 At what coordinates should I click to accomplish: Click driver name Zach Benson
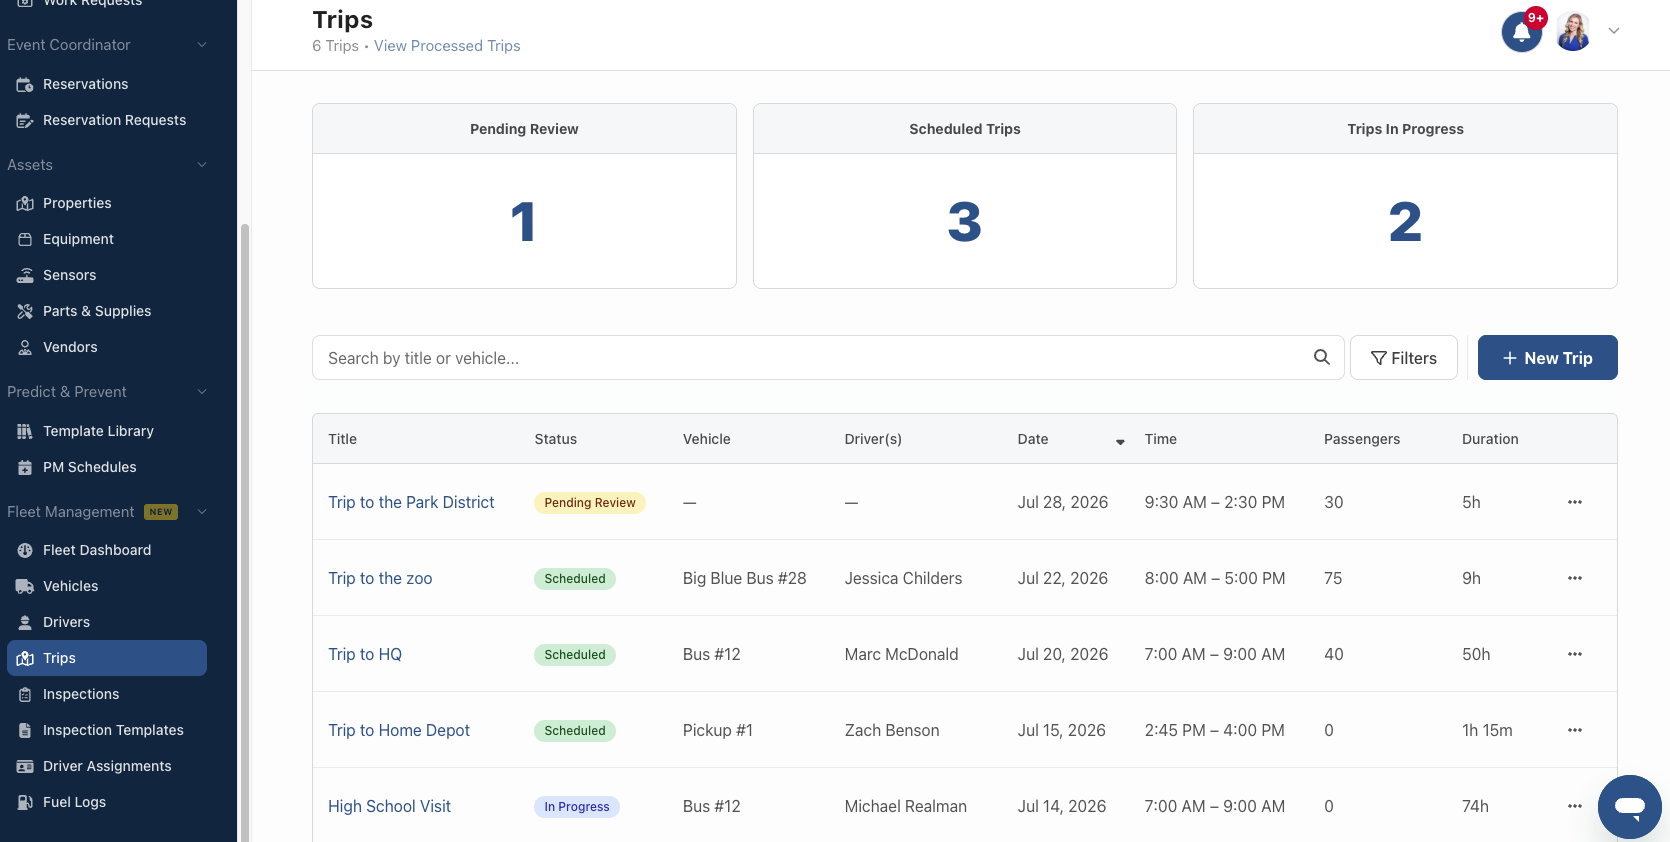pos(892,730)
